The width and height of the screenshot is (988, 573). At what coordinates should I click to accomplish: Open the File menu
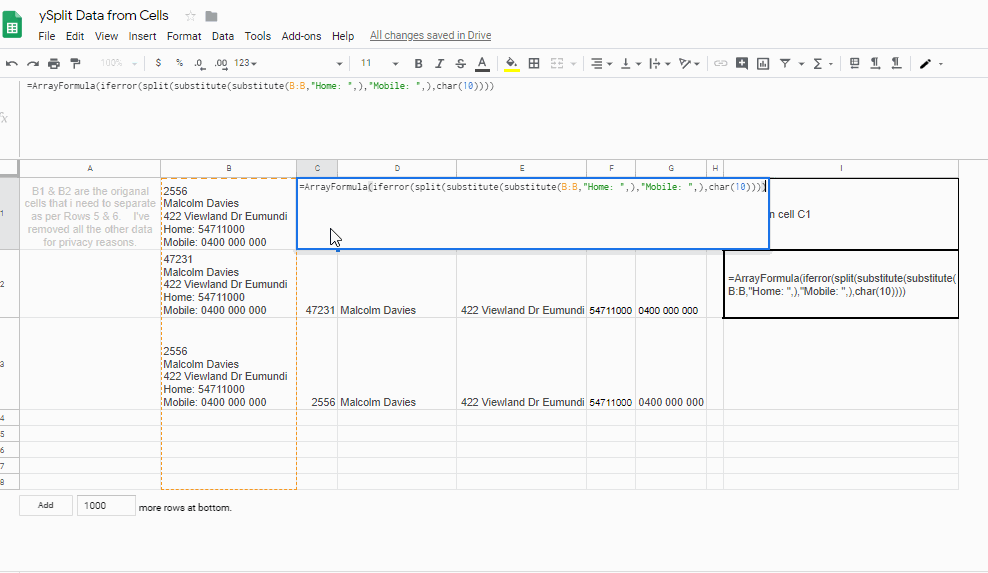pos(47,36)
